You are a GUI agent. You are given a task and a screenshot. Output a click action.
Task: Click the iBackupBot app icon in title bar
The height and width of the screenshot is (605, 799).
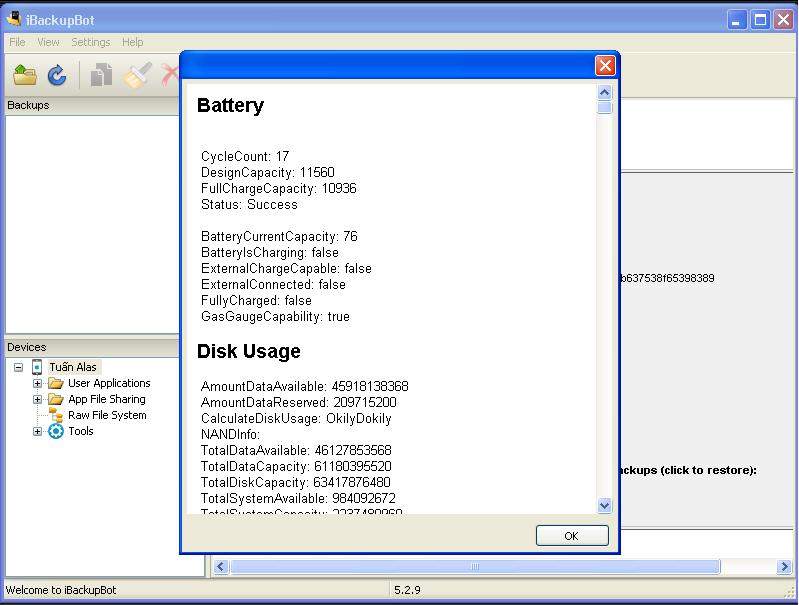[14, 19]
